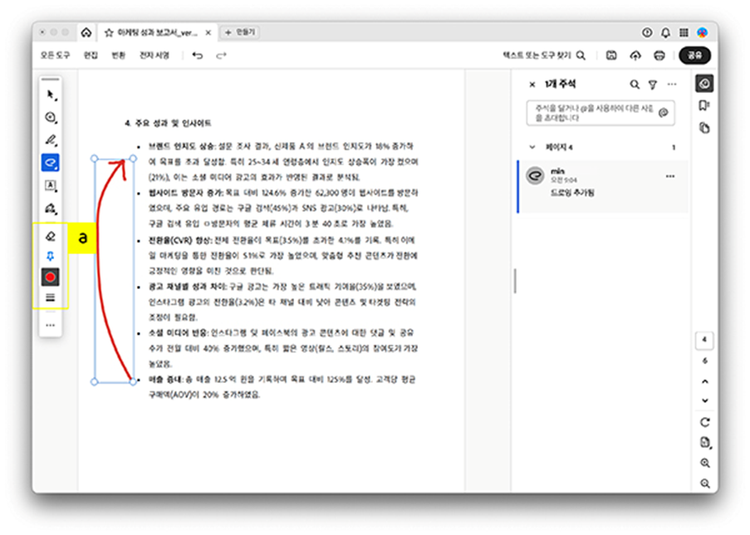The image size is (750, 535).
Task: Open page display settings icon
Action: 705,443
